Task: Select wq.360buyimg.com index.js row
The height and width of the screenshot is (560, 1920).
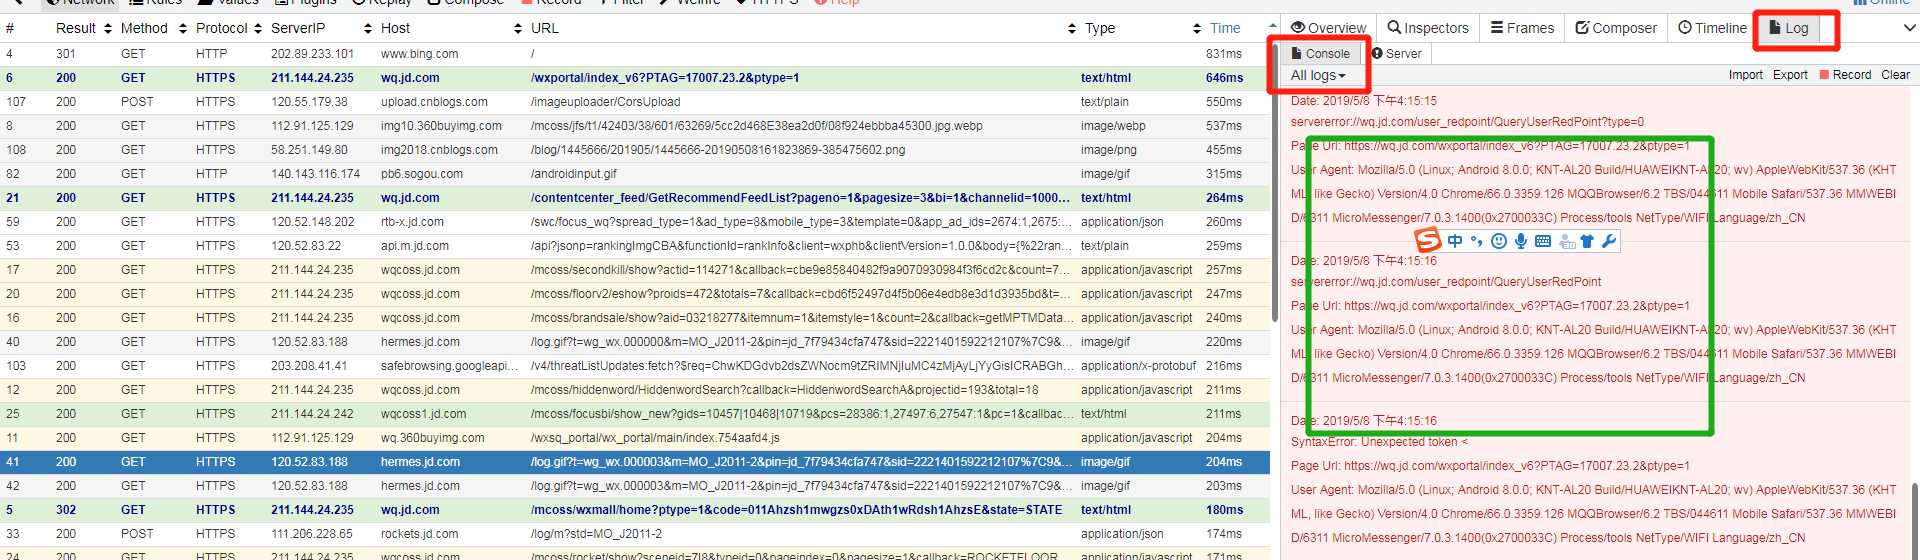Action: coord(635,438)
